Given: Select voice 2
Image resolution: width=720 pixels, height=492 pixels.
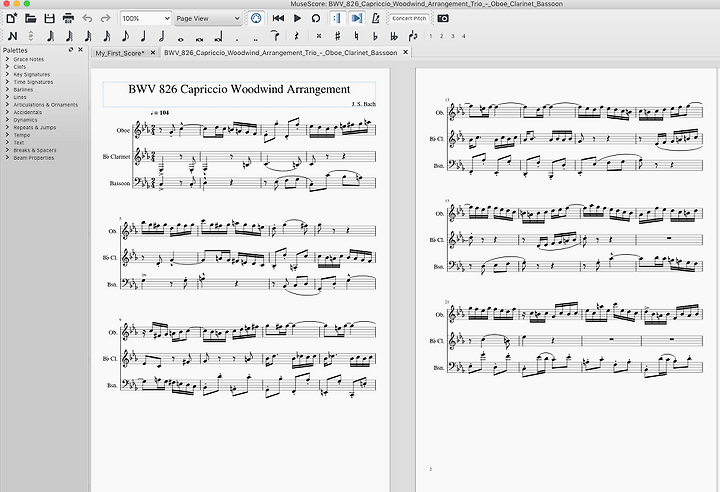Looking at the screenshot, I should [442, 36].
